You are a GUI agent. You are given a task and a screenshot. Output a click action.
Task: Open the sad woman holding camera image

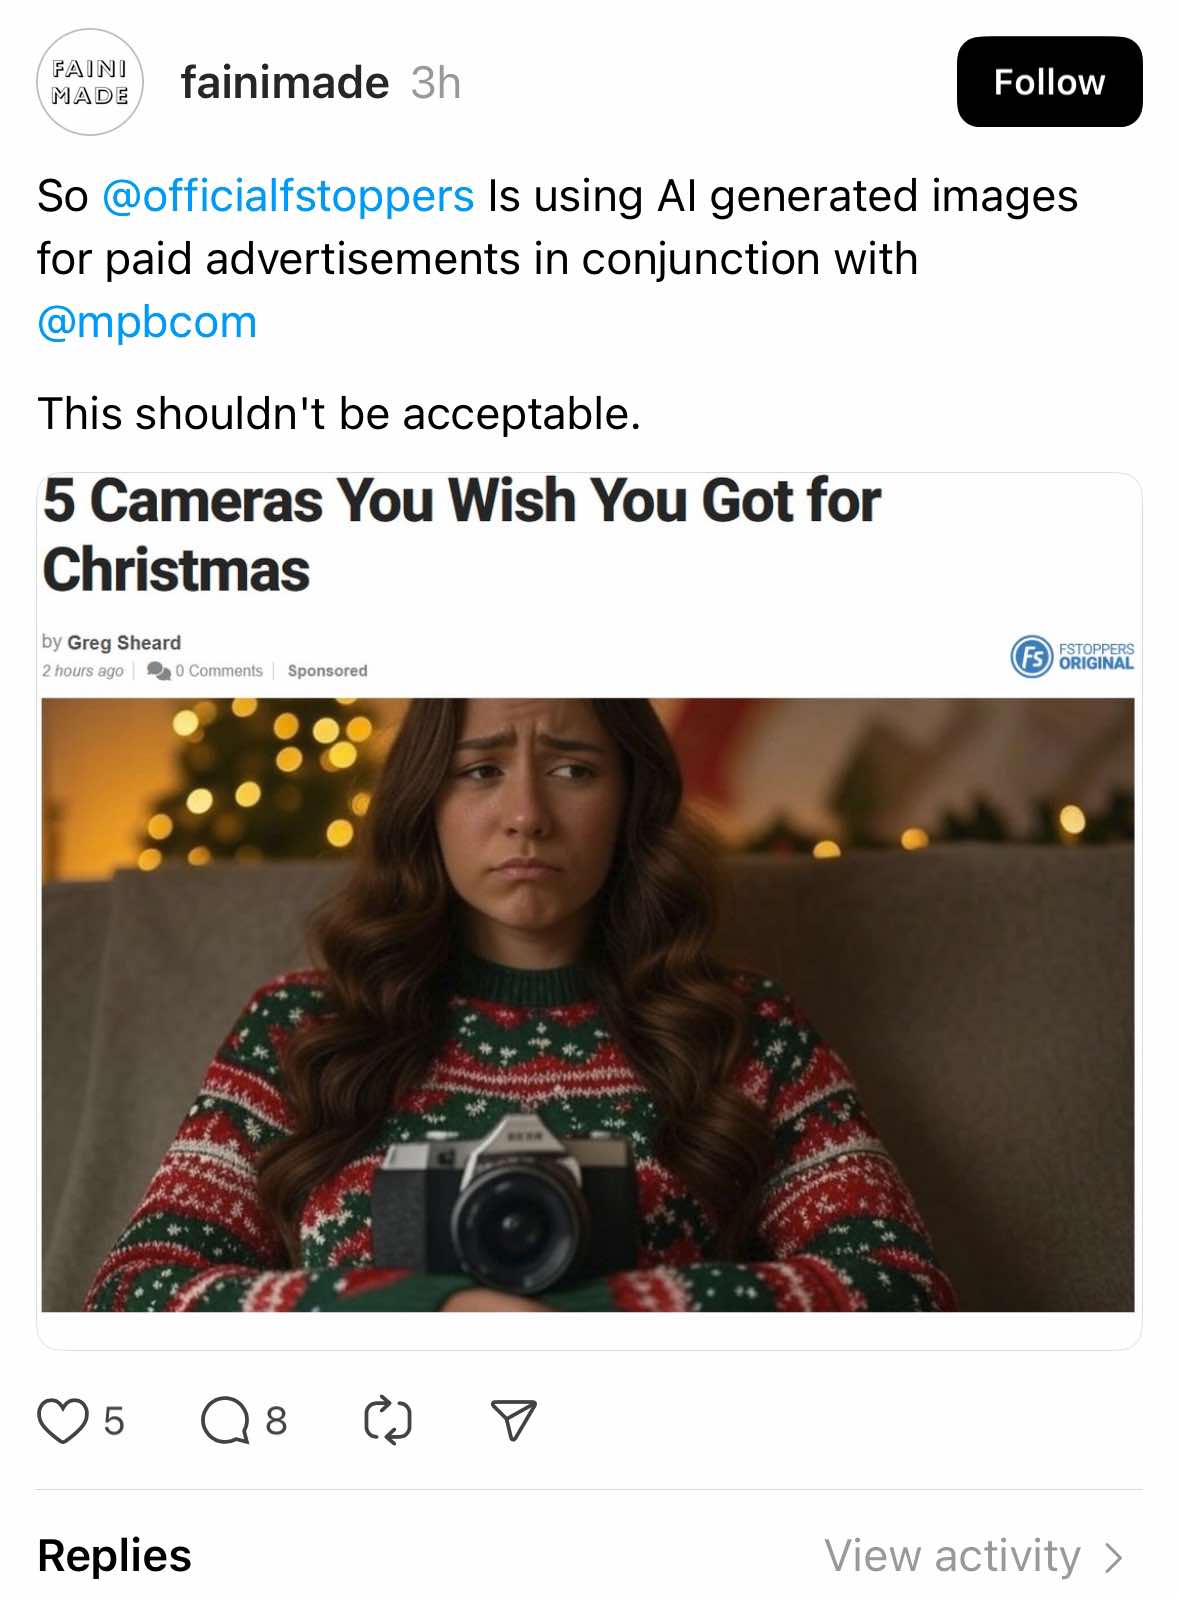point(588,1004)
